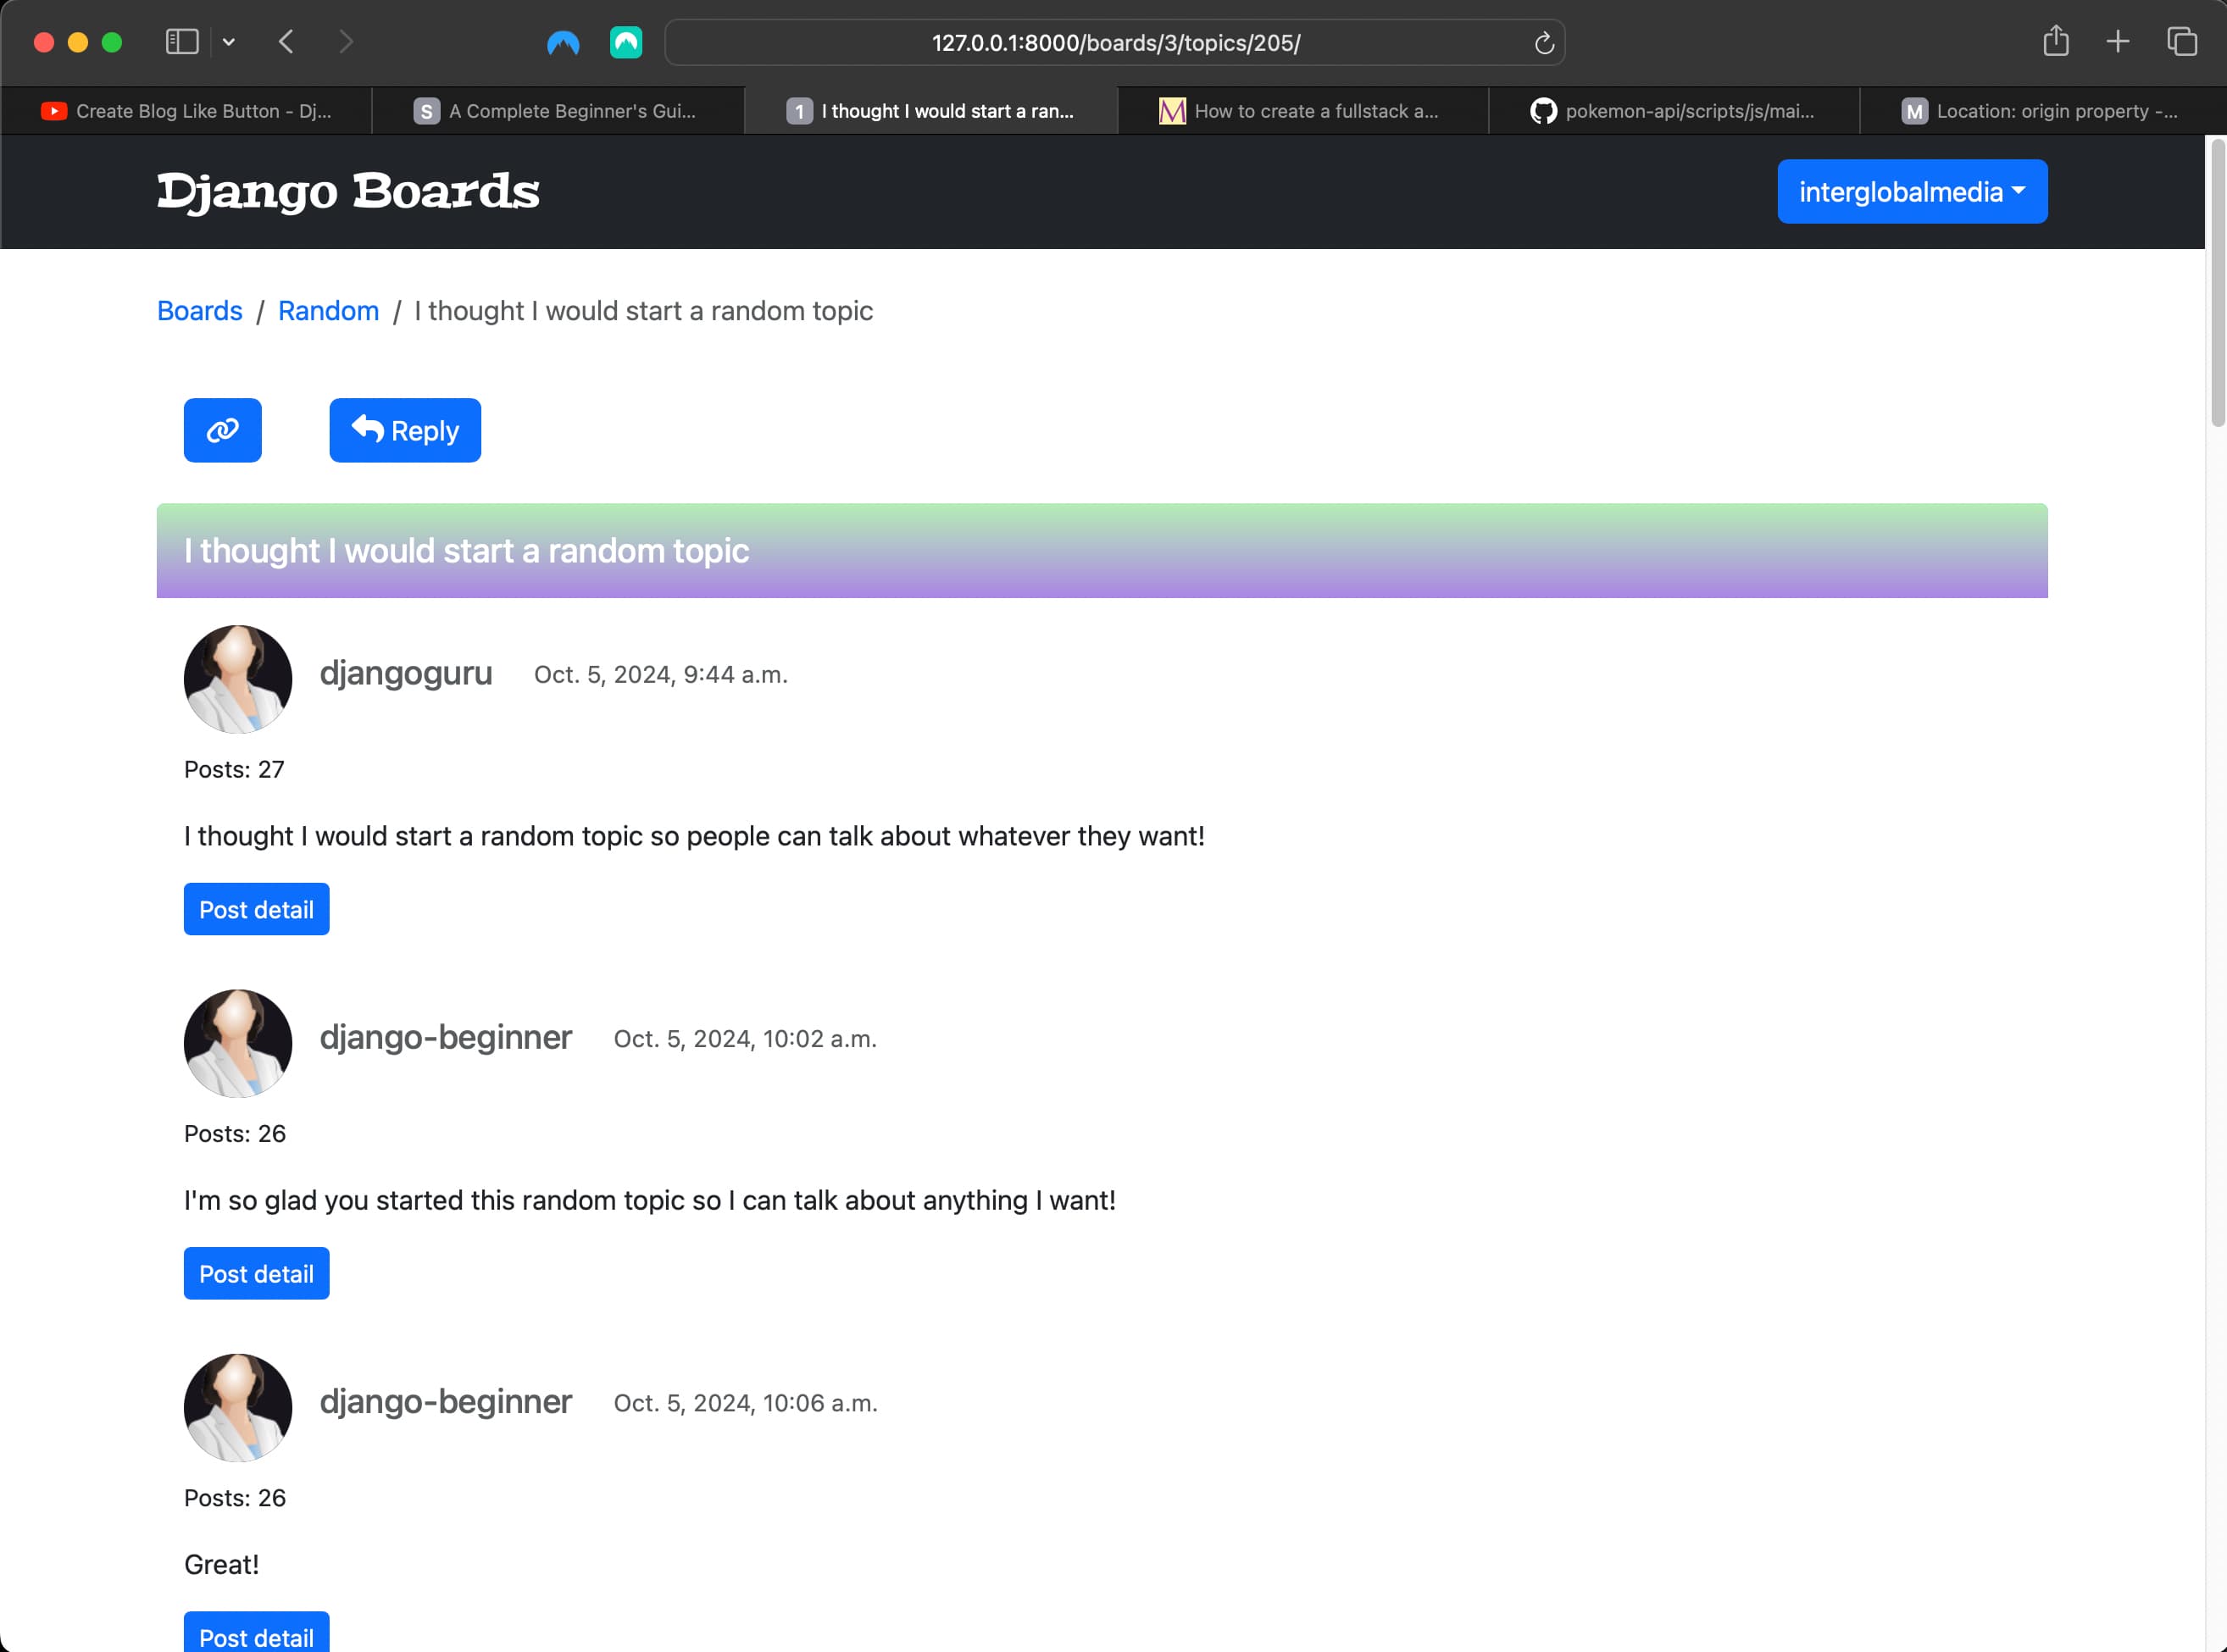Switch to Create Blog Like Button tab

186,111
